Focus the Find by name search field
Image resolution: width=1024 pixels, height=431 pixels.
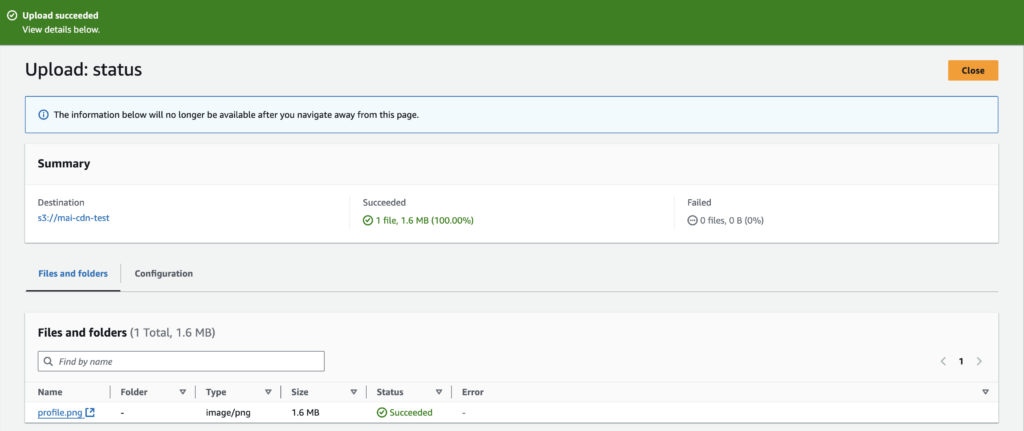[x=185, y=361]
